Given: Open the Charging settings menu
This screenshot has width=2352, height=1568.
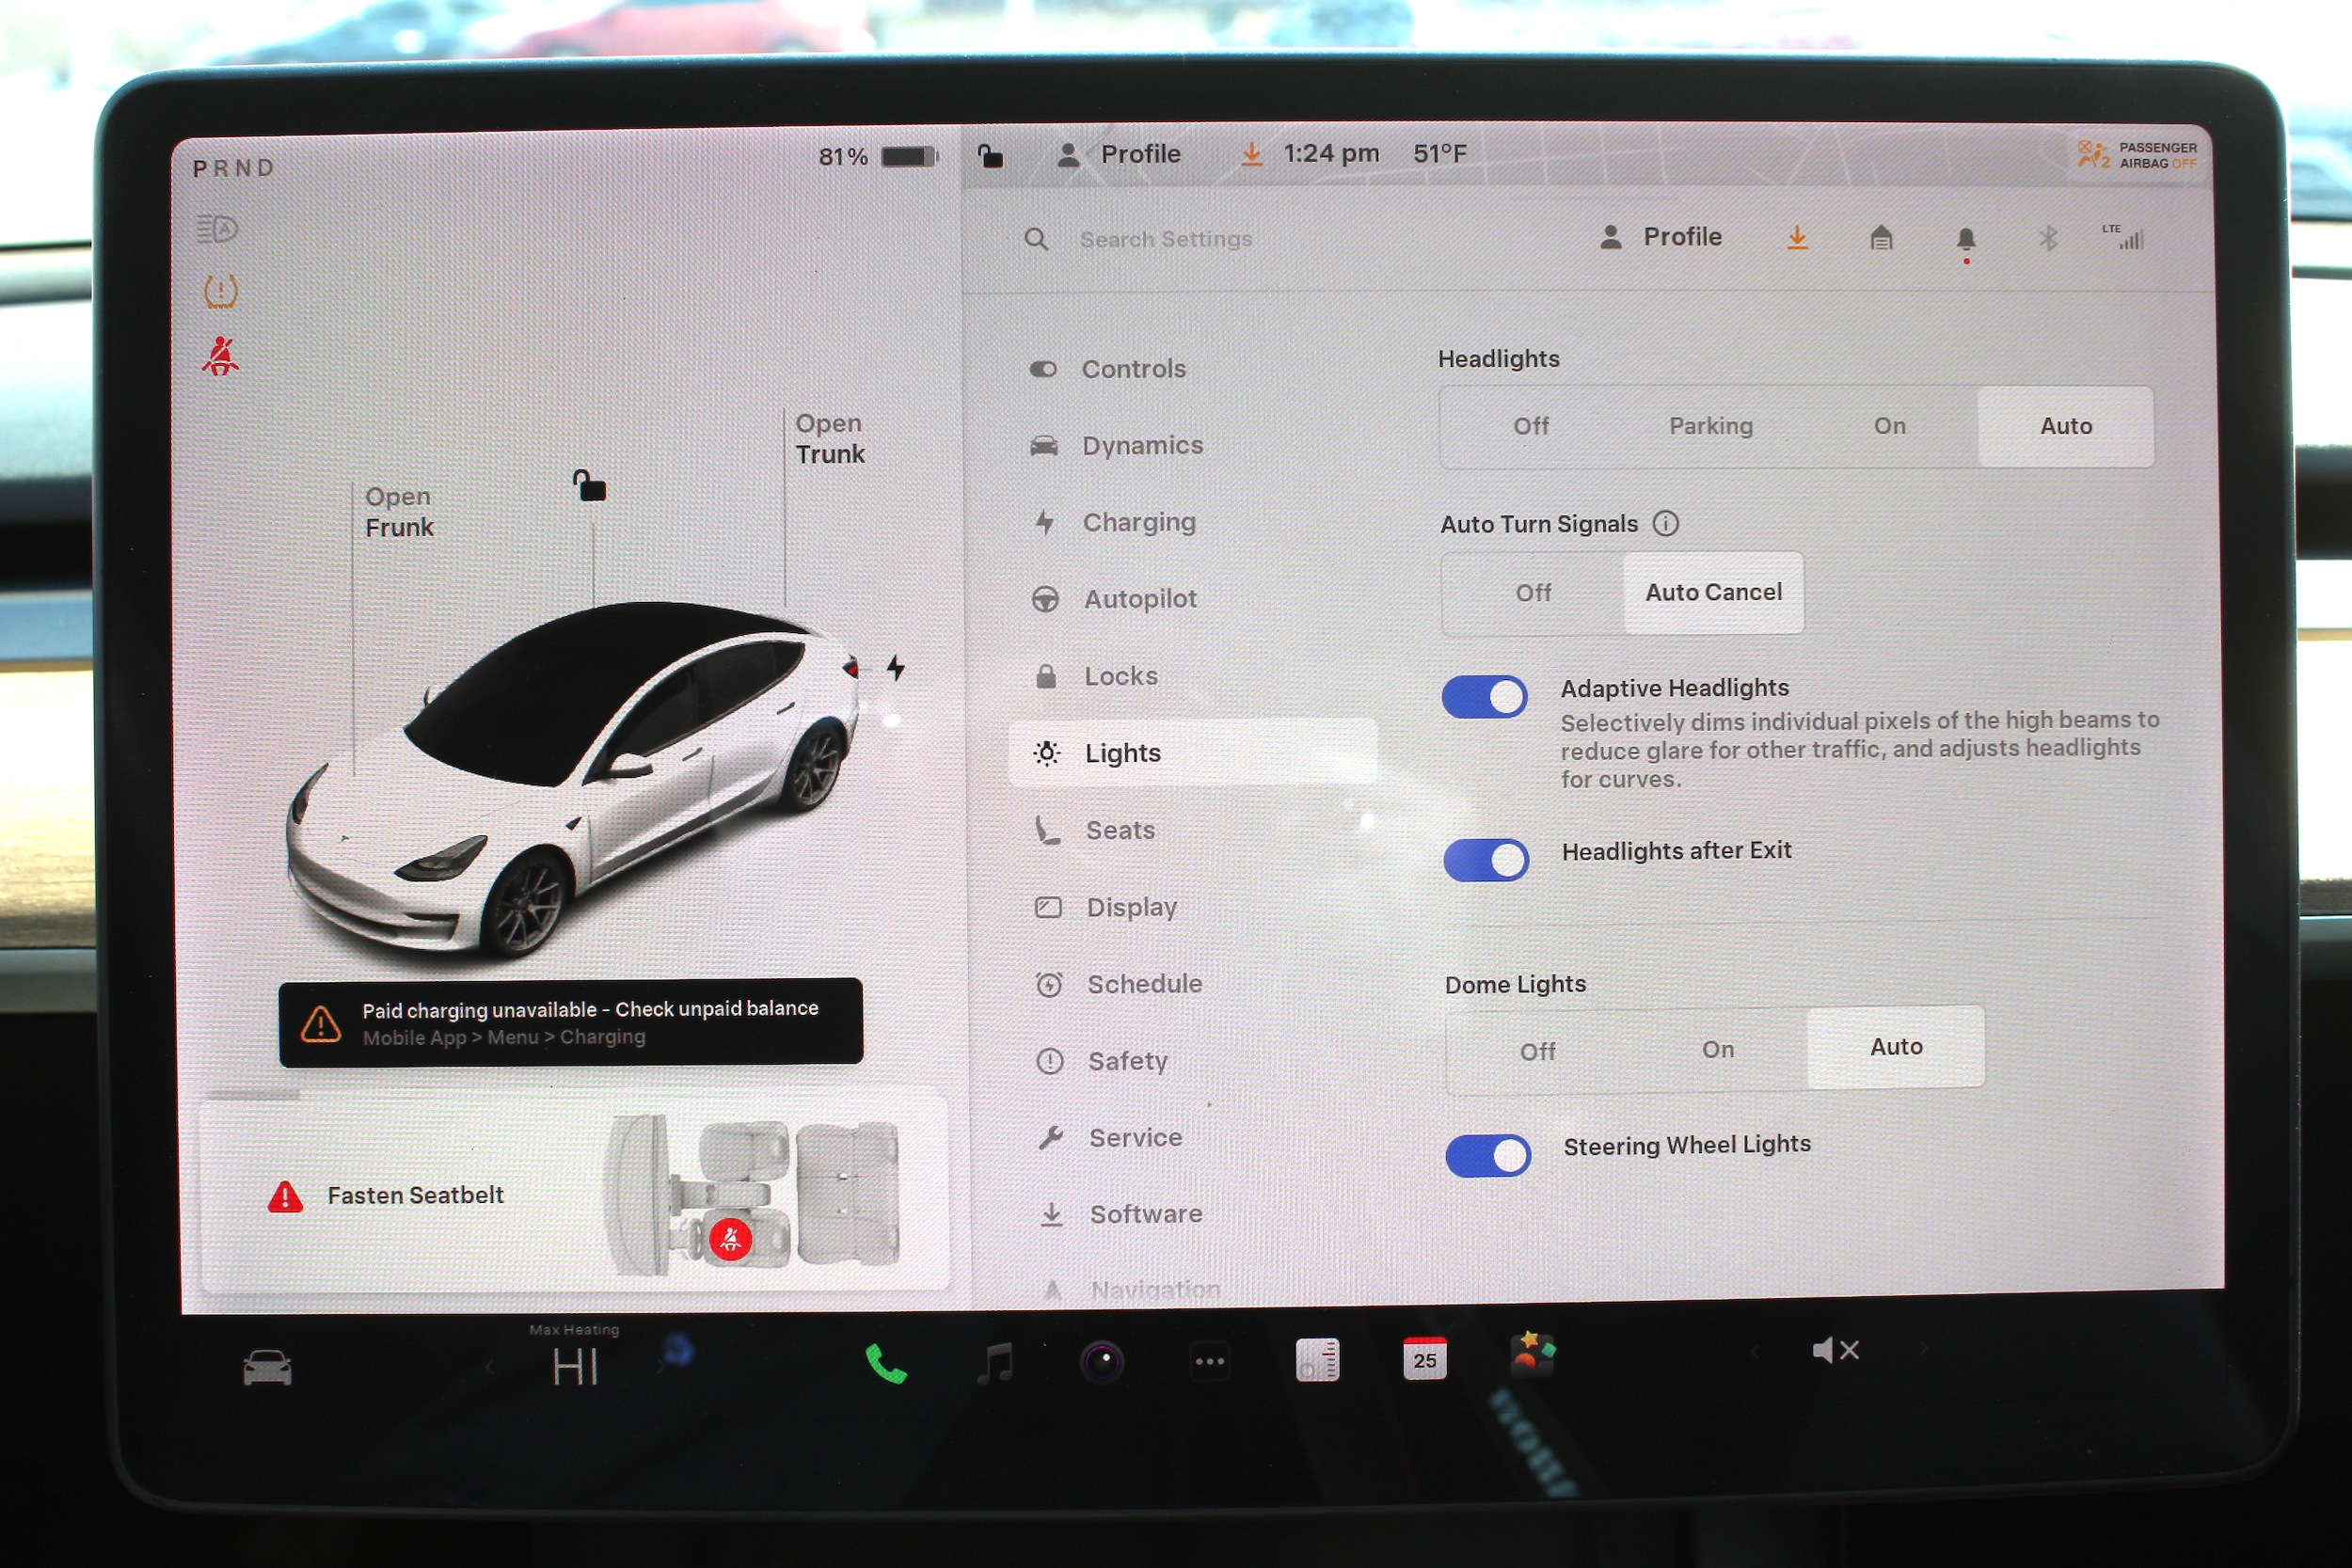Looking at the screenshot, I should coord(1138,522).
